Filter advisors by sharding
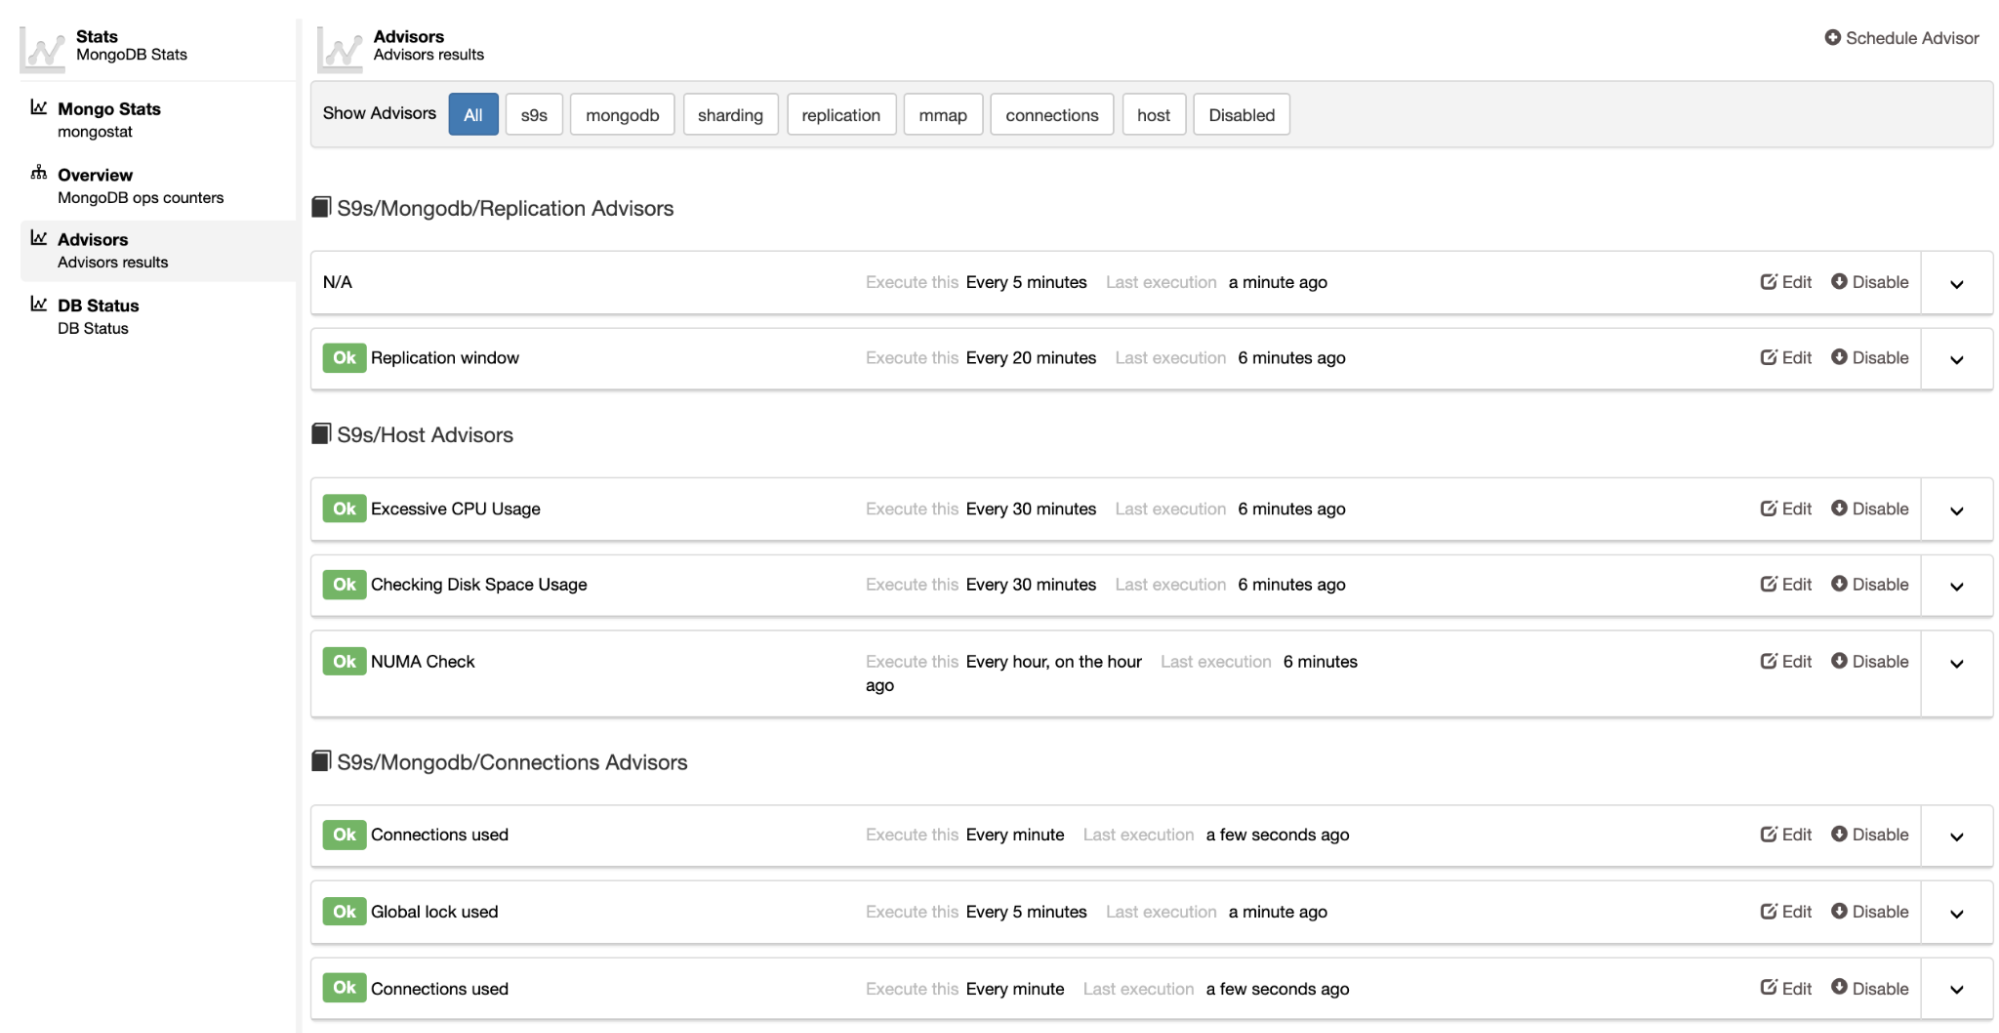The height and width of the screenshot is (1033, 1999). [730, 115]
